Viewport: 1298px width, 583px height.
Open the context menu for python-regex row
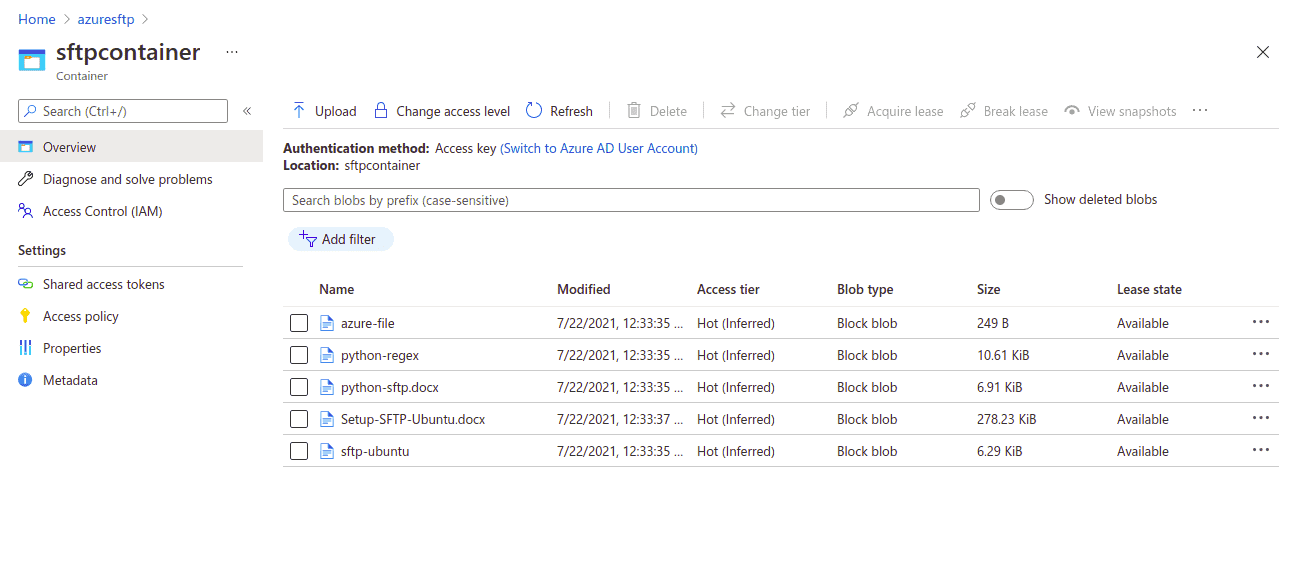tap(1261, 354)
